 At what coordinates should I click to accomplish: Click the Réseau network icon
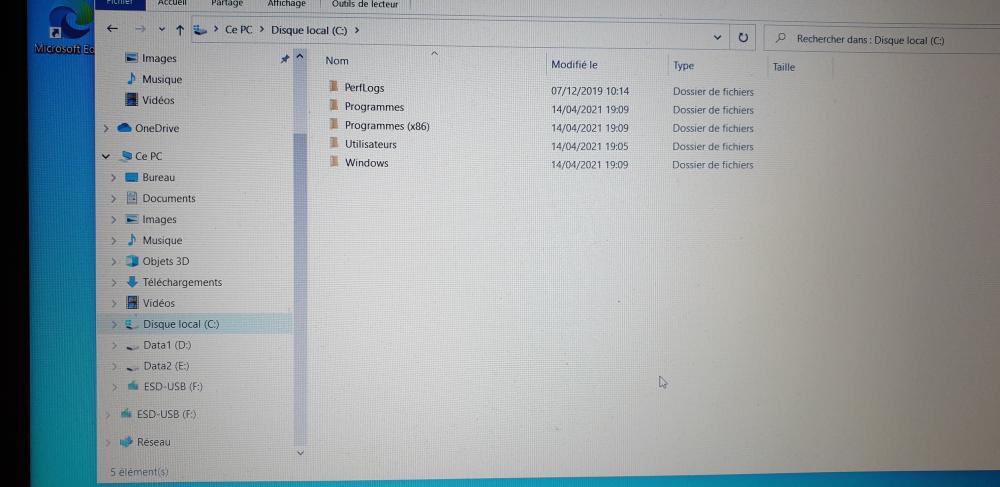pyautogui.click(x=126, y=441)
